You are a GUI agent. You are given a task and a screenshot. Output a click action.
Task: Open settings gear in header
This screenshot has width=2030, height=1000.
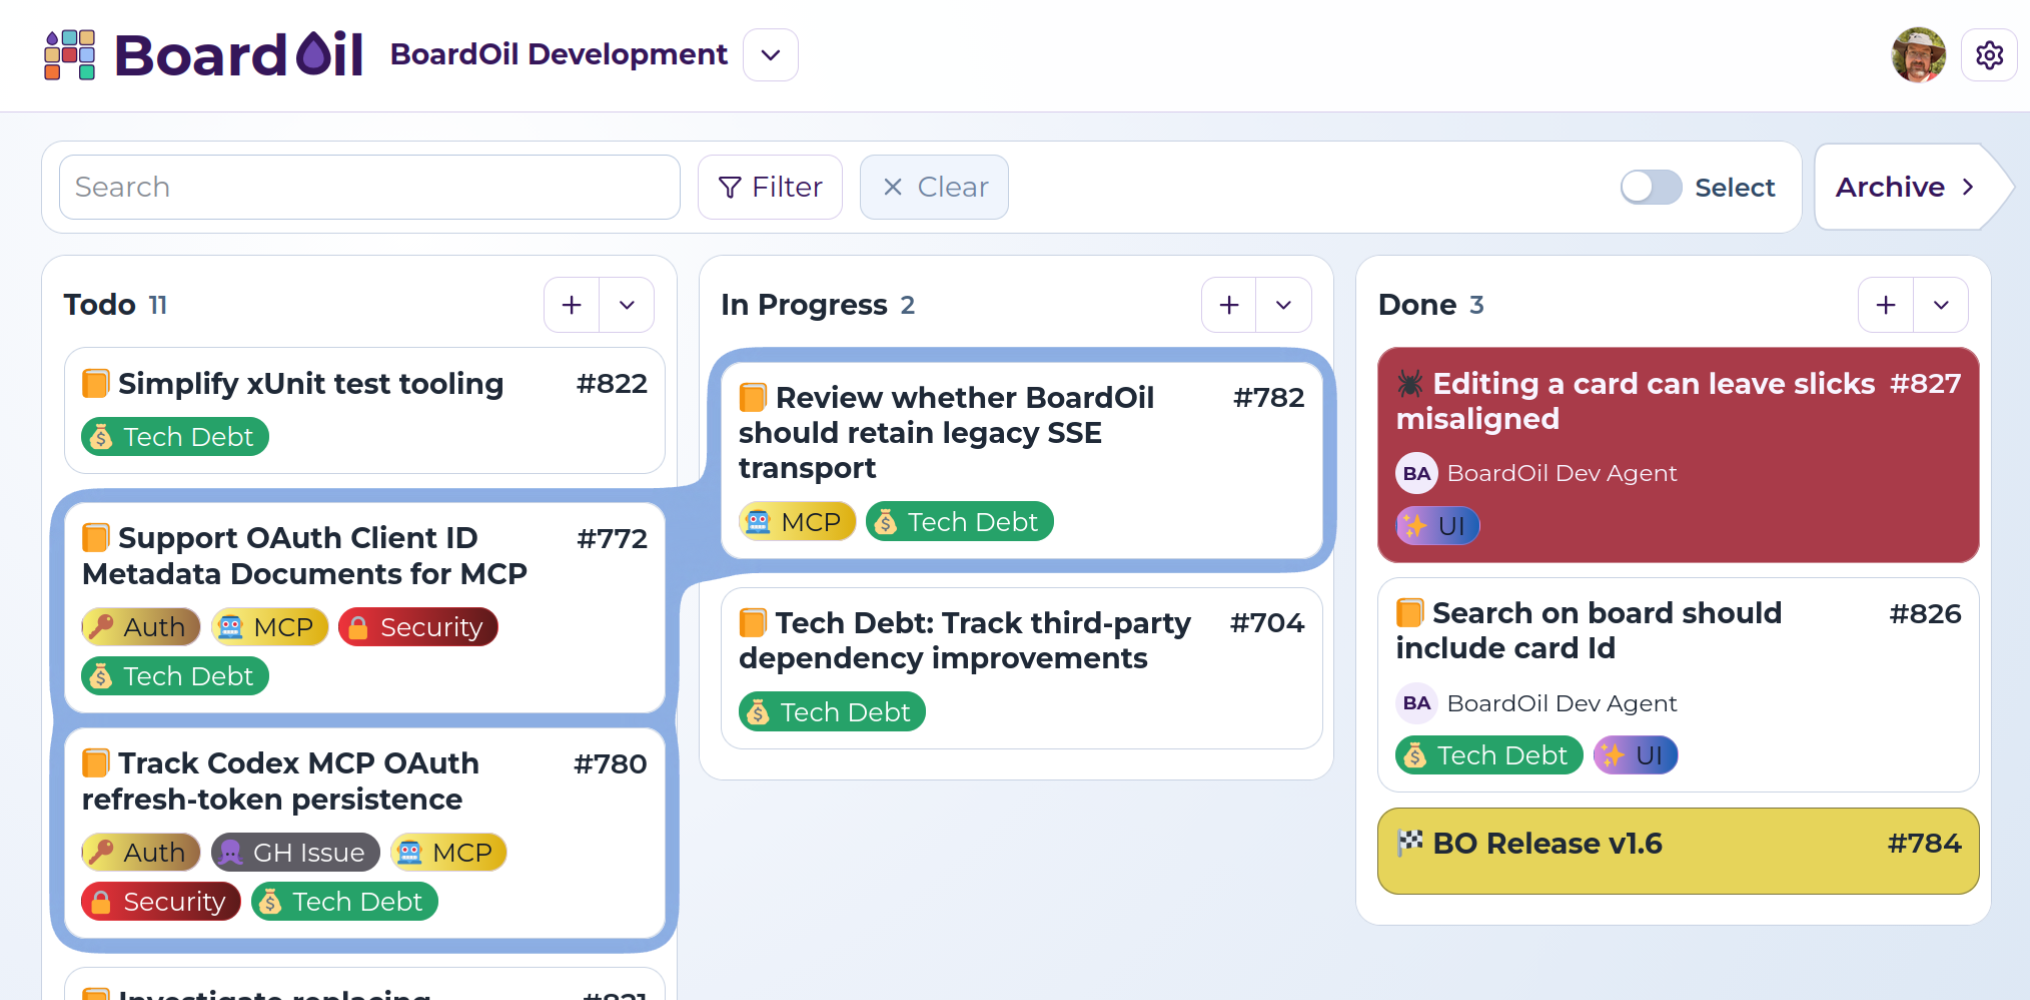(1989, 55)
